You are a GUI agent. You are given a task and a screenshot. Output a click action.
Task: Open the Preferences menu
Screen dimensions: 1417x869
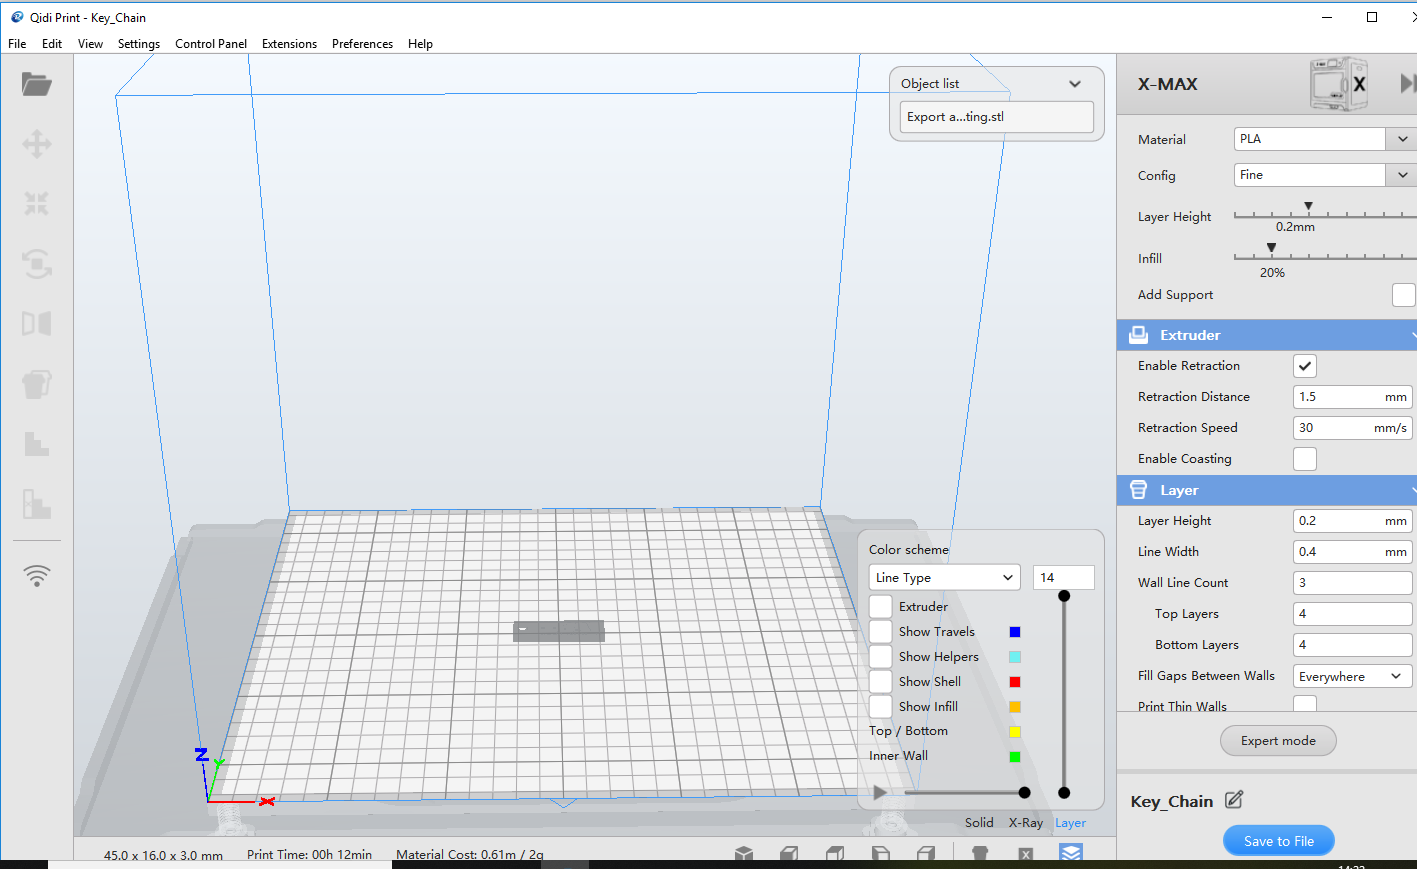pos(362,43)
